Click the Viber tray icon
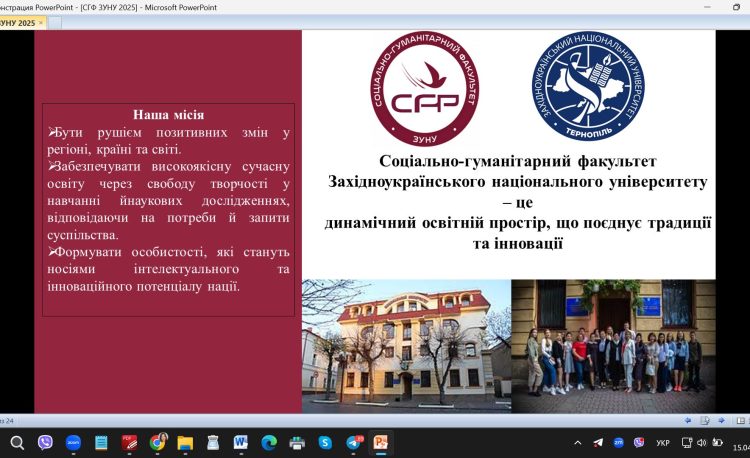The width and height of the screenshot is (750, 458). pos(639,443)
